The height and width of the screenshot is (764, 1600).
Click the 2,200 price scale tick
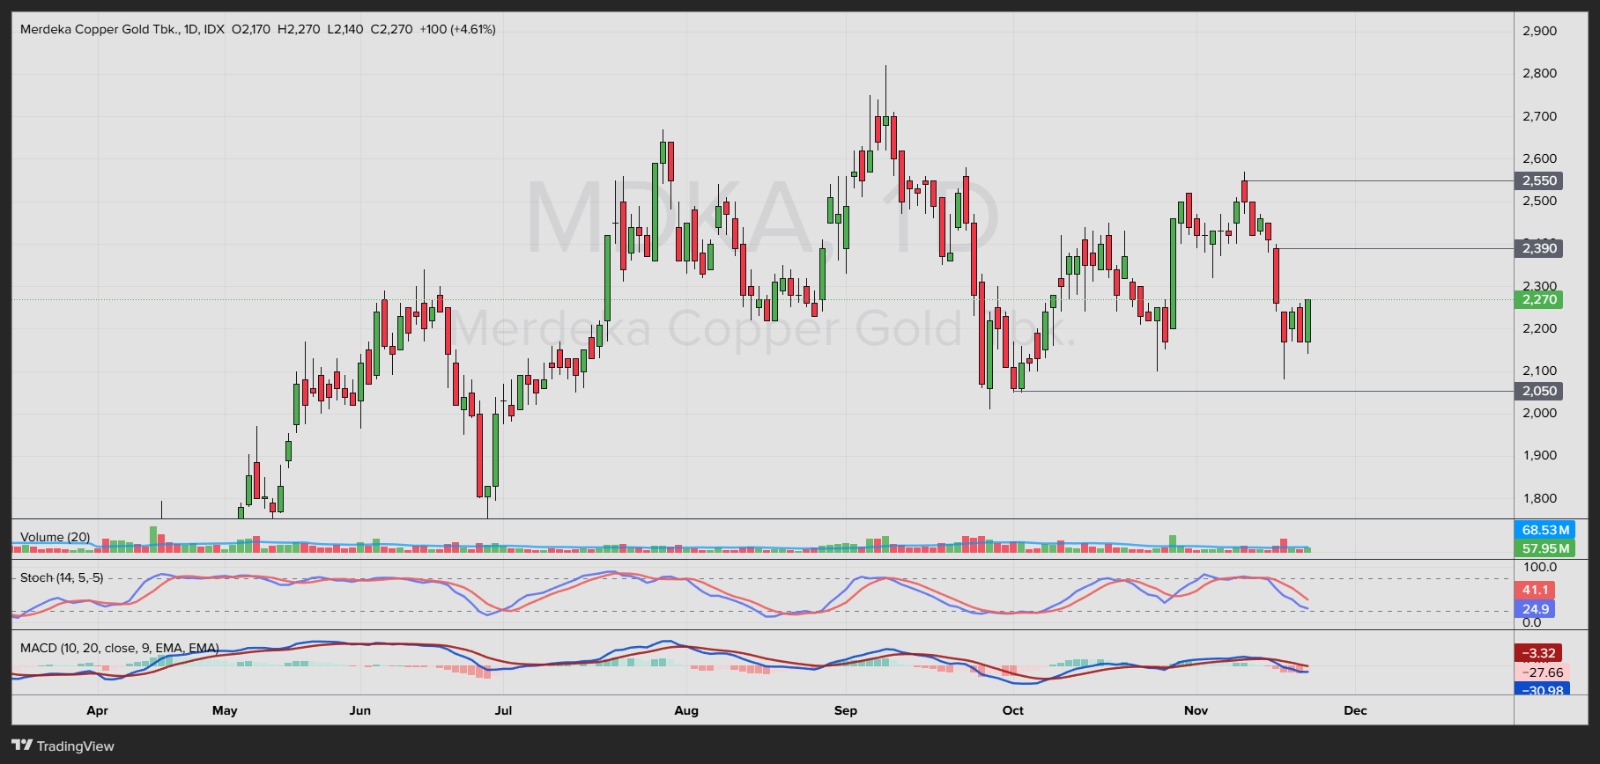click(x=1540, y=328)
